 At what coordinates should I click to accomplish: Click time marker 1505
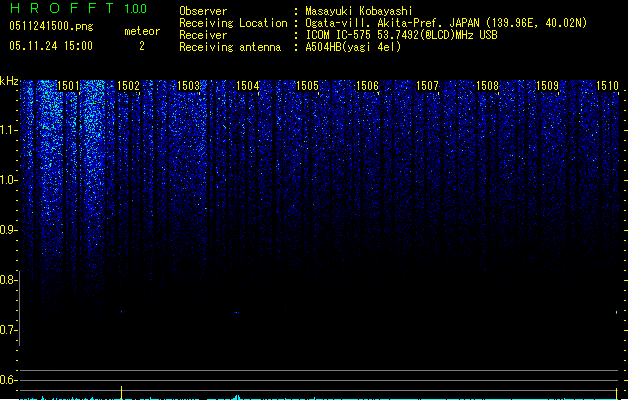tap(307, 86)
